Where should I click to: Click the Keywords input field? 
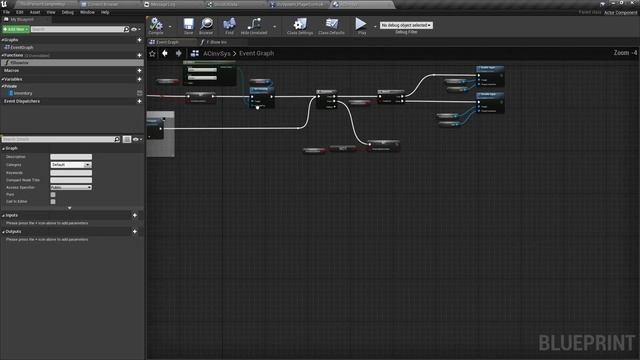pos(71,173)
